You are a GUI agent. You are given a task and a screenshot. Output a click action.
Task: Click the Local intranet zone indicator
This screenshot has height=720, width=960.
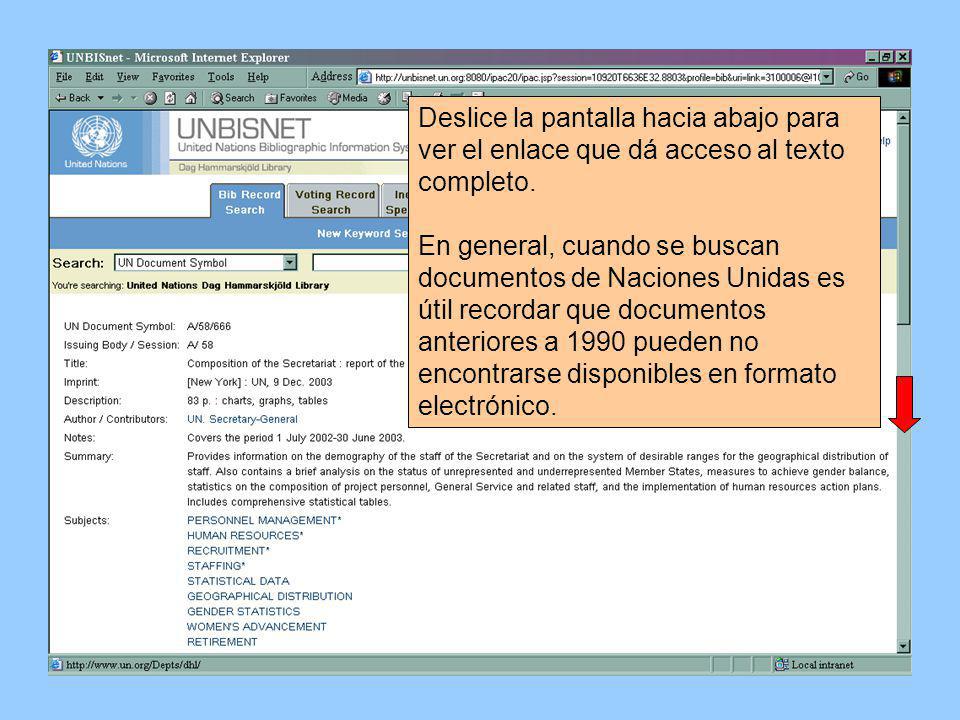[x=815, y=665]
